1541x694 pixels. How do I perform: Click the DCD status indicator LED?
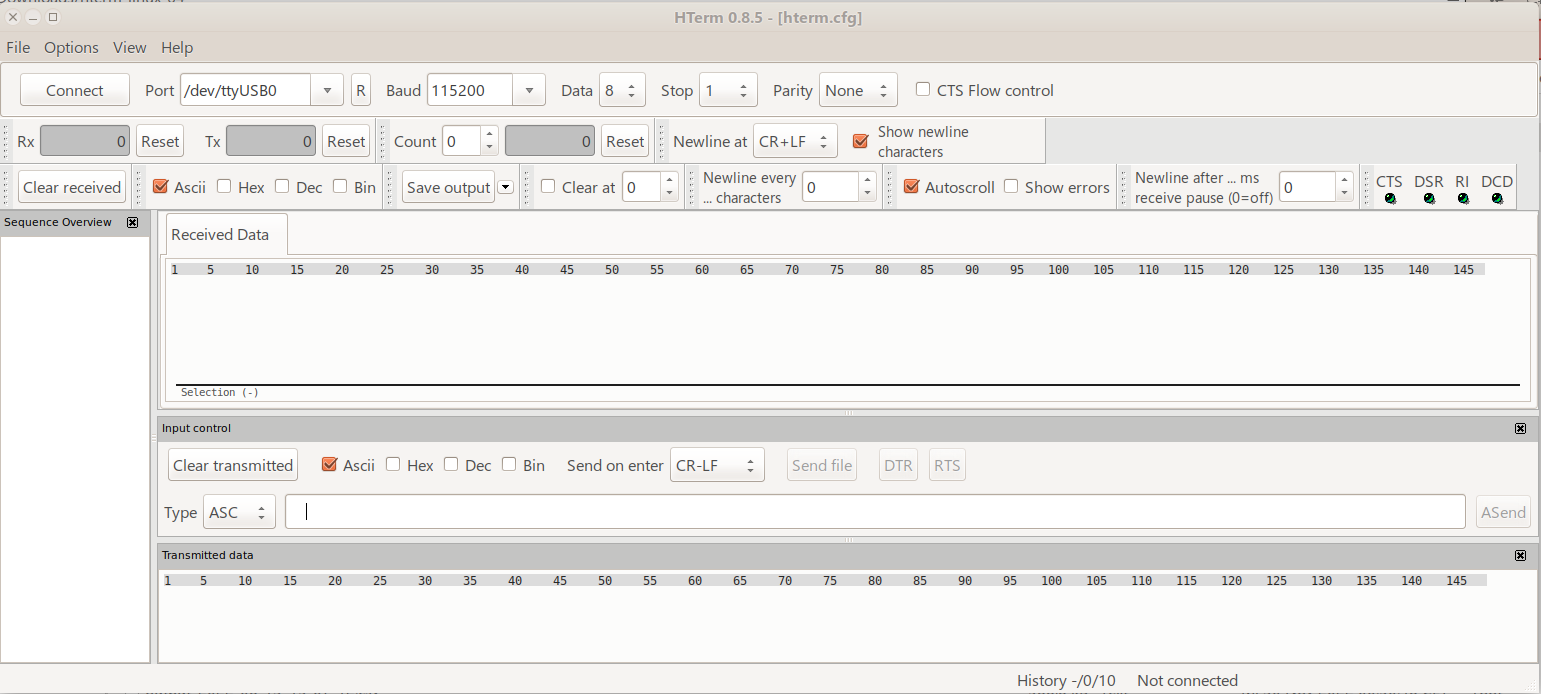point(1497,198)
